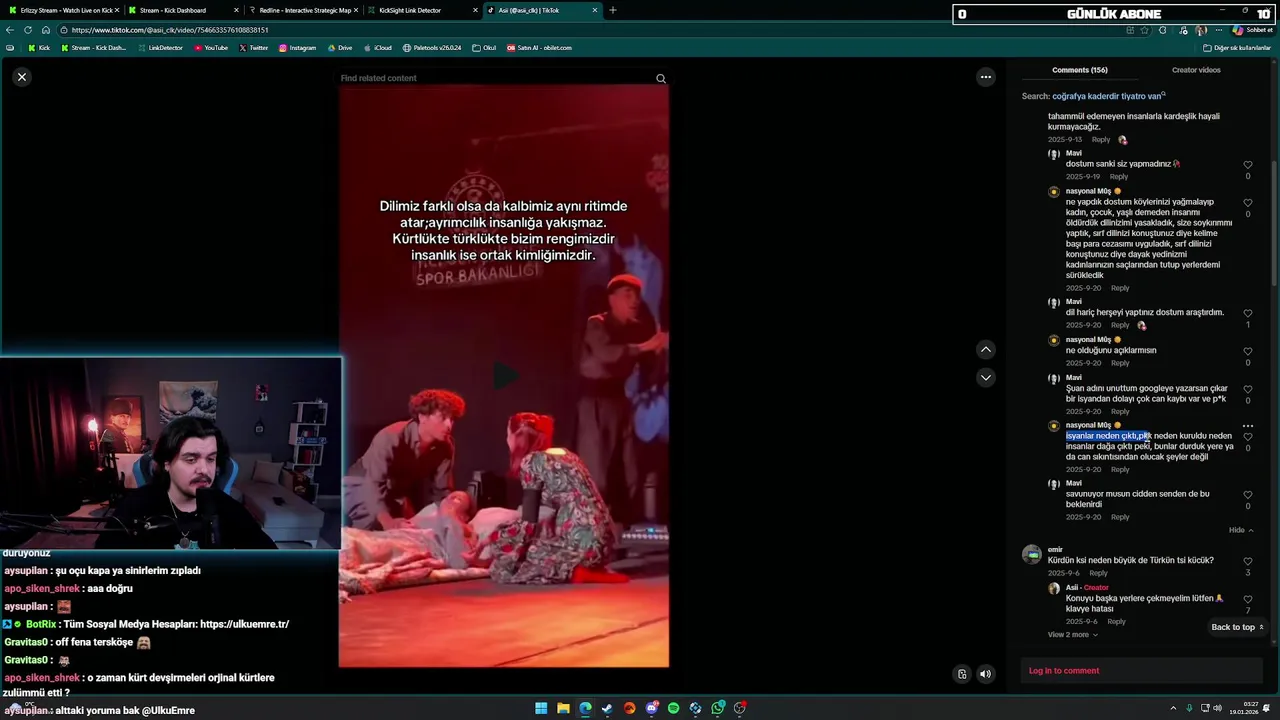This screenshot has height=720, width=1280.
Task: Switch to the Stream - Kick Dashboard tab
Action: tap(180, 10)
